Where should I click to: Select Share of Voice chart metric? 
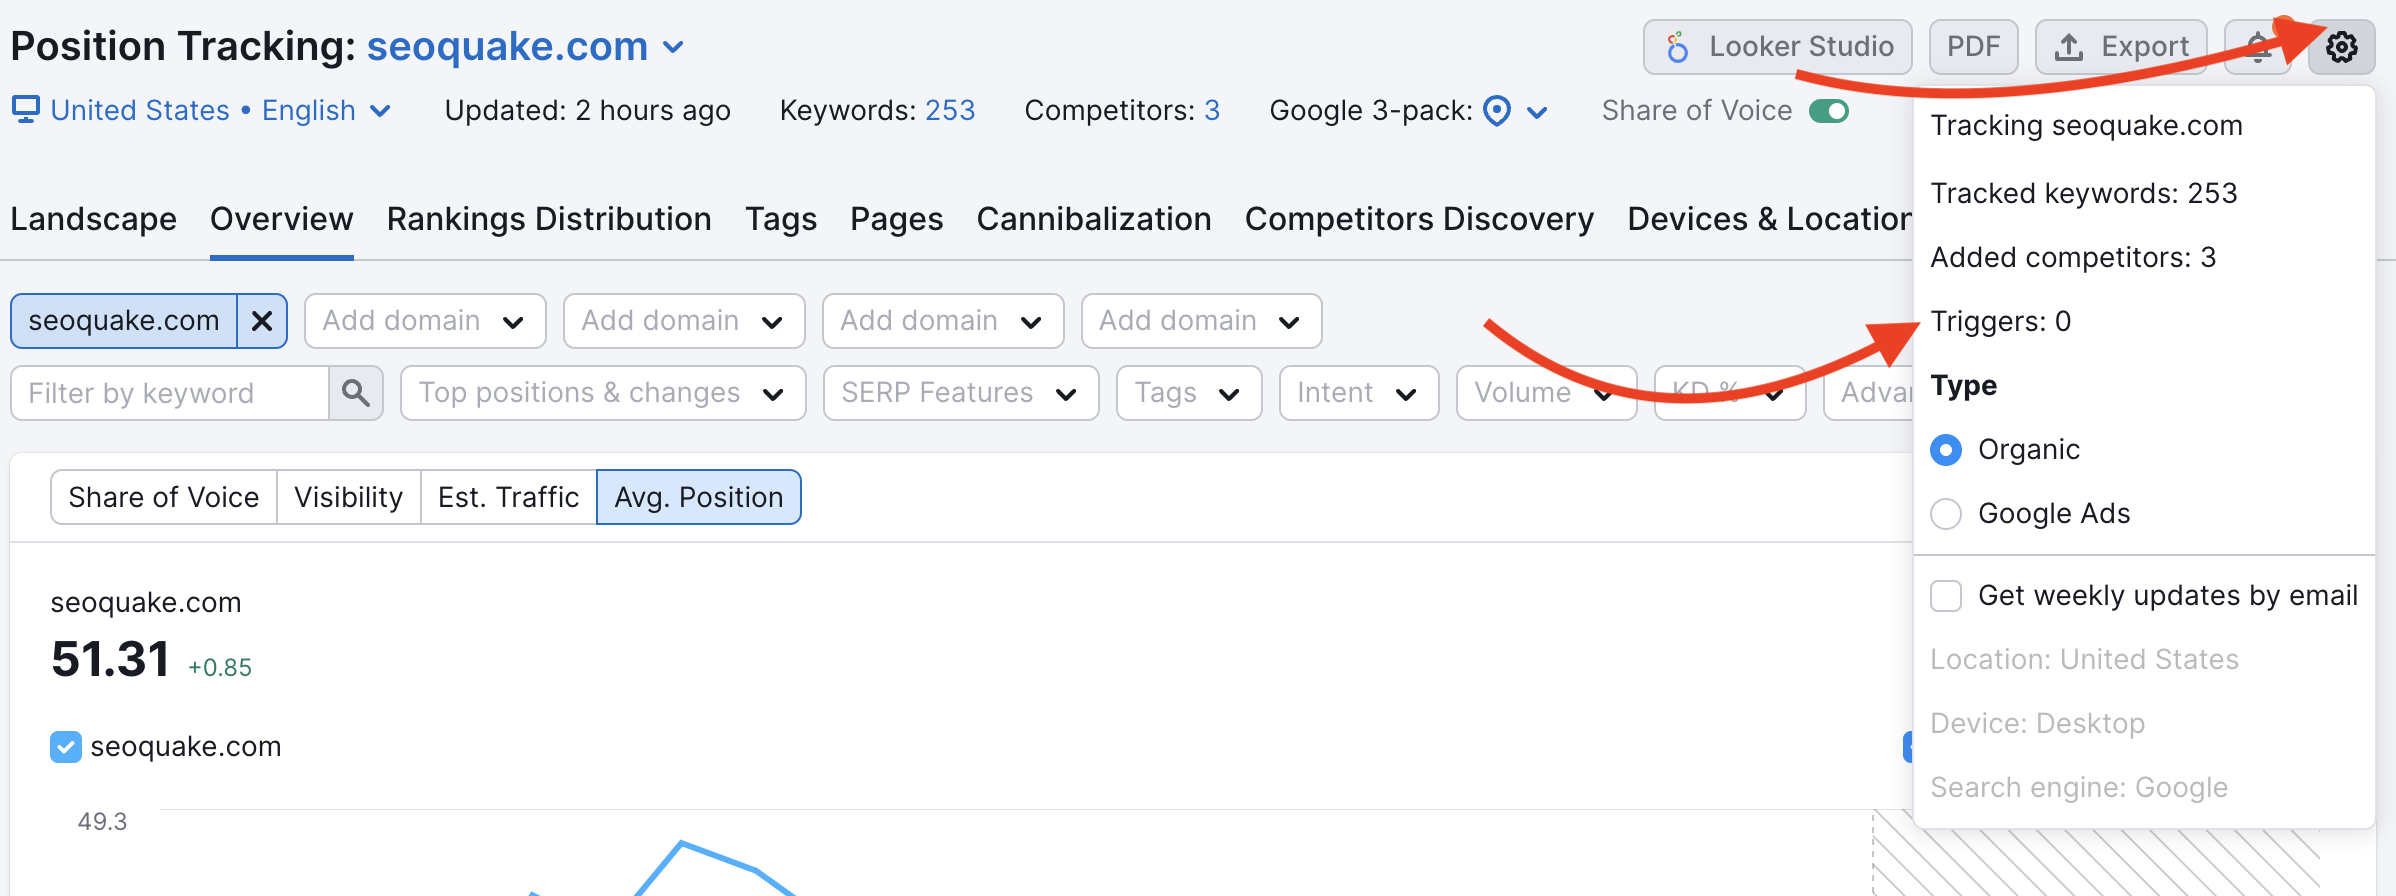point(164,497)
